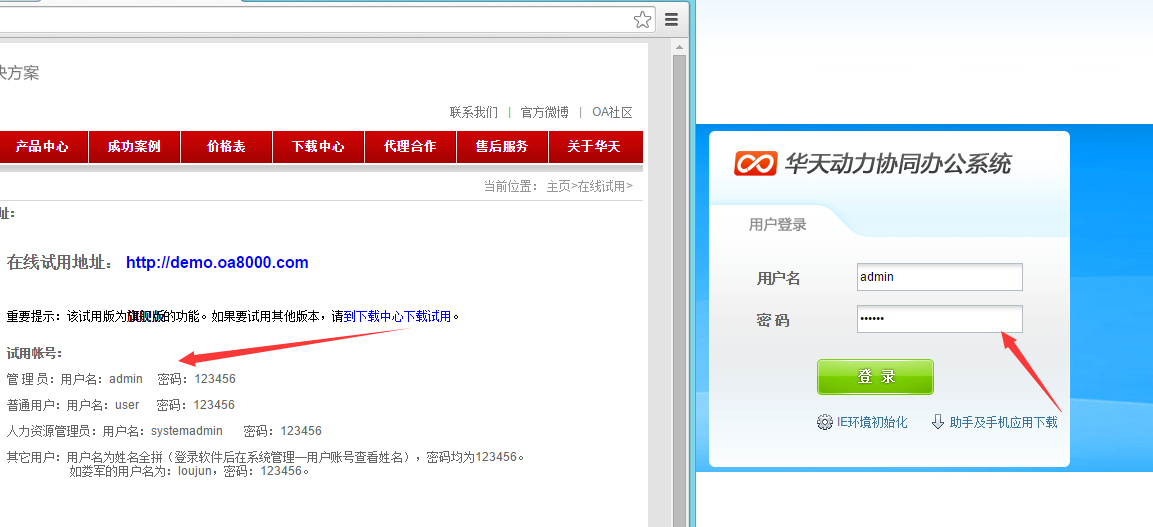Open the 售后服务 menu item
This screenshot has width=1153, height=527.
coord(502,146)
